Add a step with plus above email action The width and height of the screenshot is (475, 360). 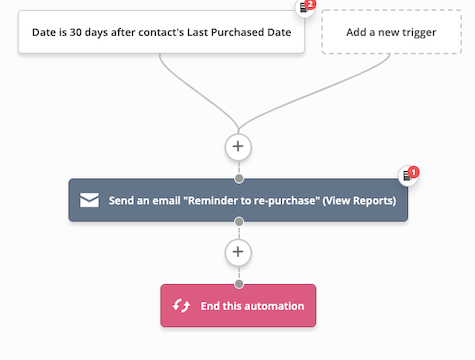(x=238, y=147)
